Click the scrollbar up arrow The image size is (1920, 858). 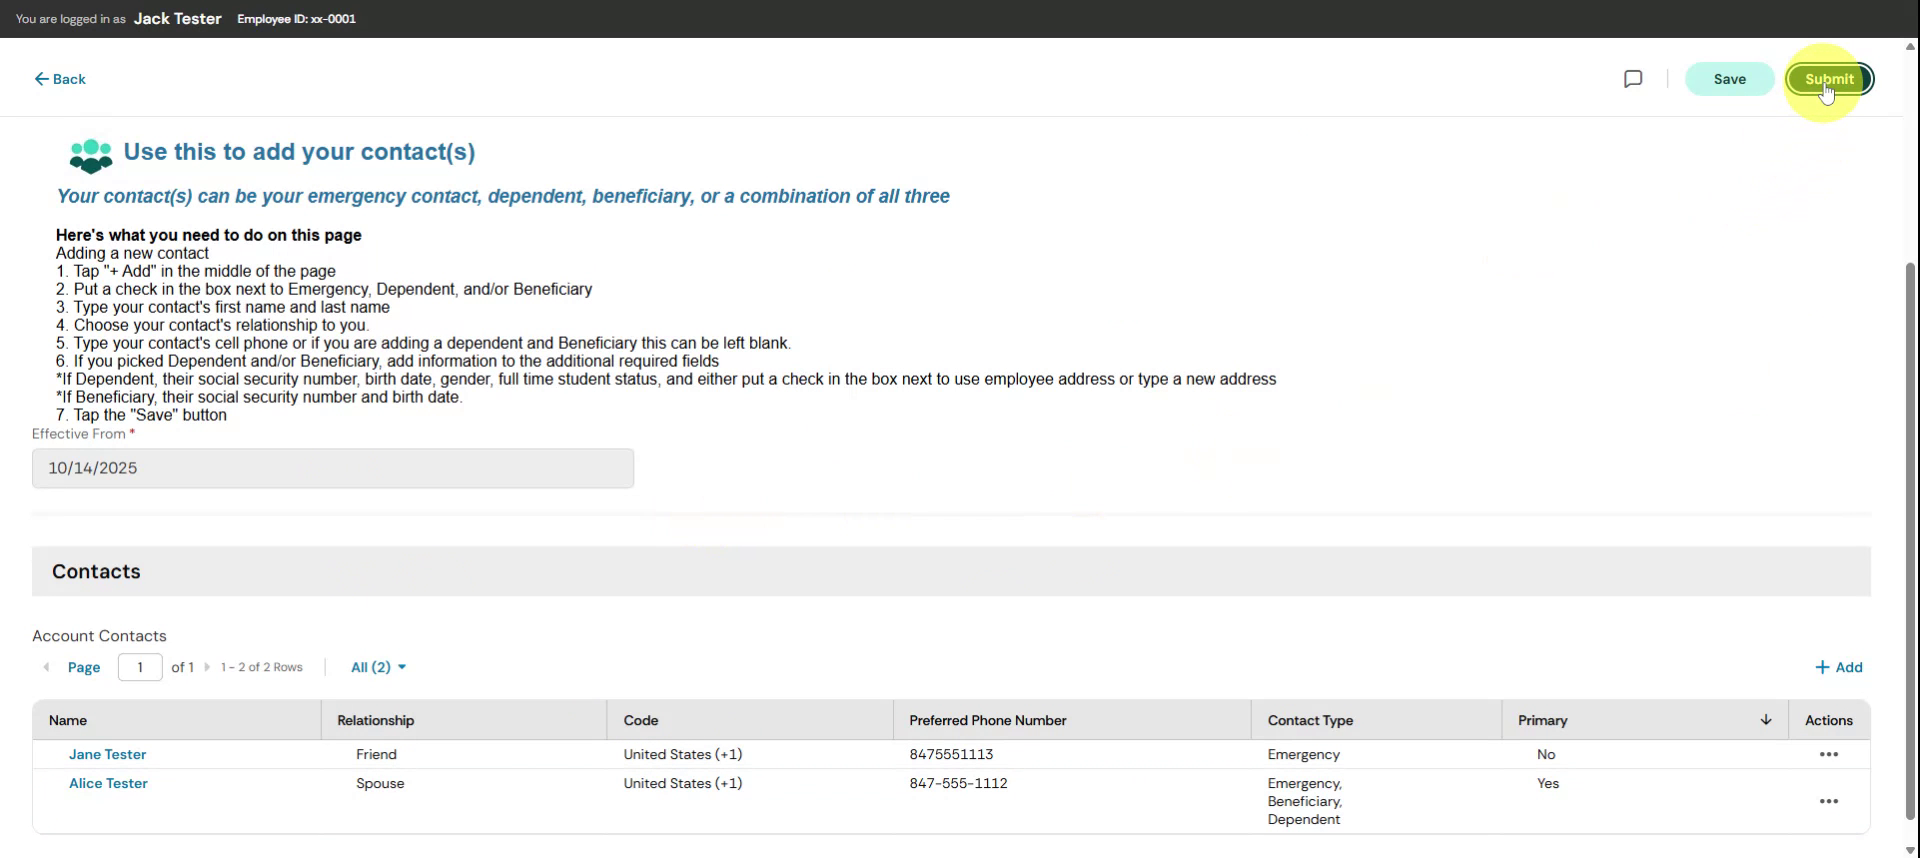coord(1911,46)
